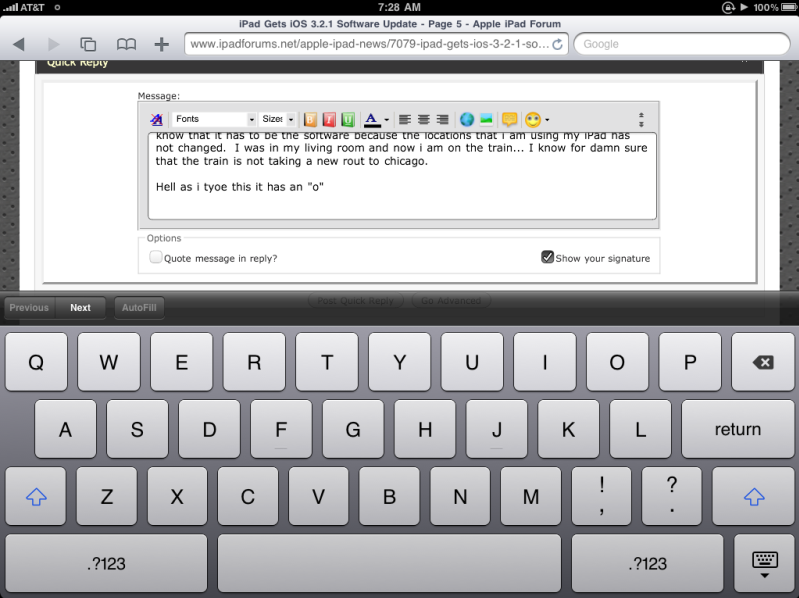Tap the question mark period key
Image resolution: width=799 pixels, height=598 pixels.
coord(672,496)
